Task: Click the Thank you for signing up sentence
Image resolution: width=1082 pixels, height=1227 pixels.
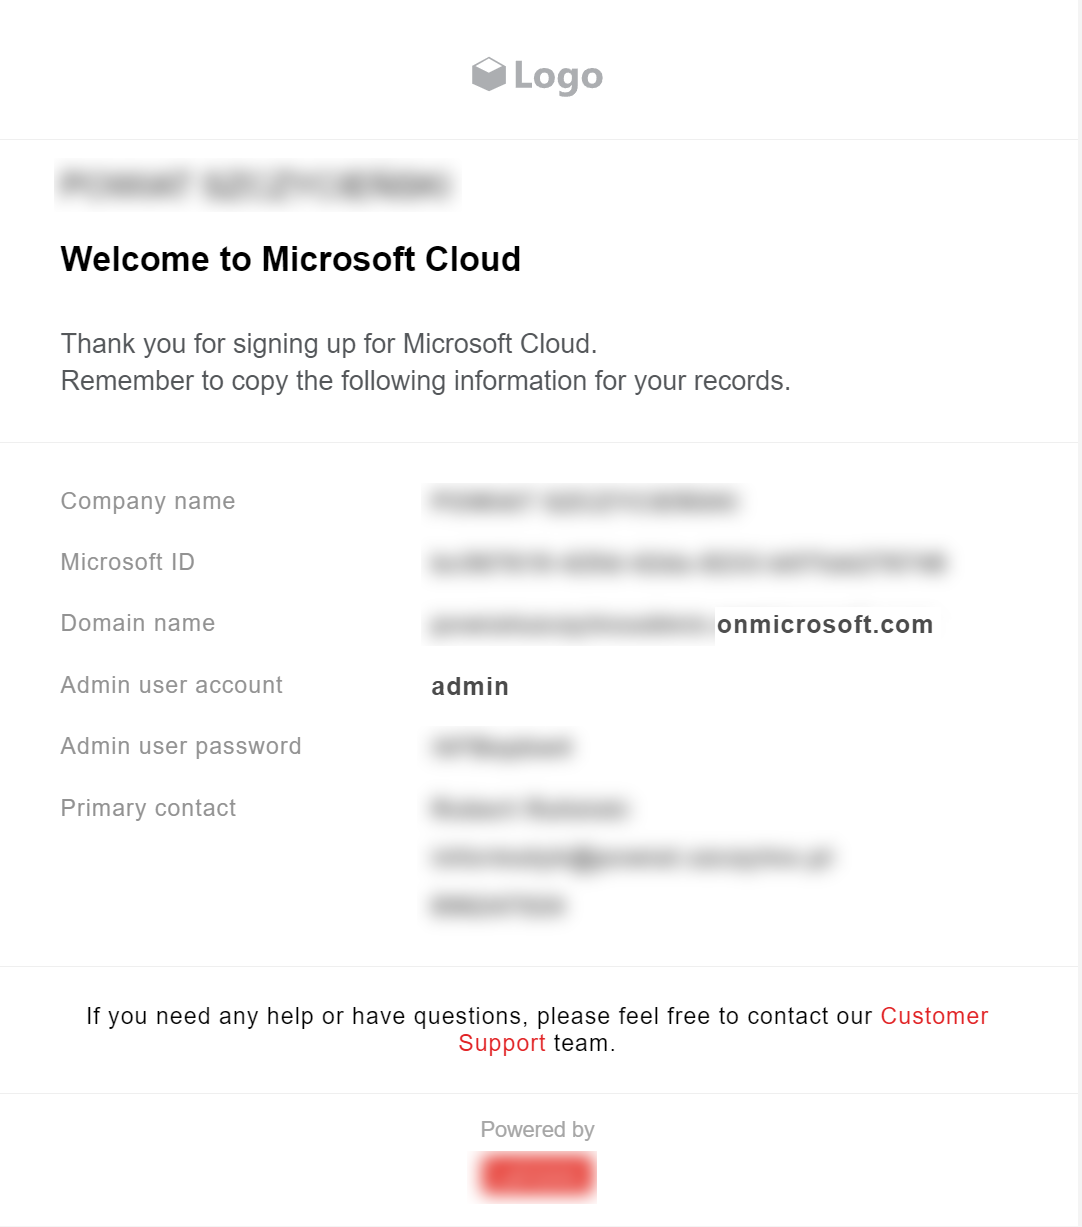Action: point(329,344)
